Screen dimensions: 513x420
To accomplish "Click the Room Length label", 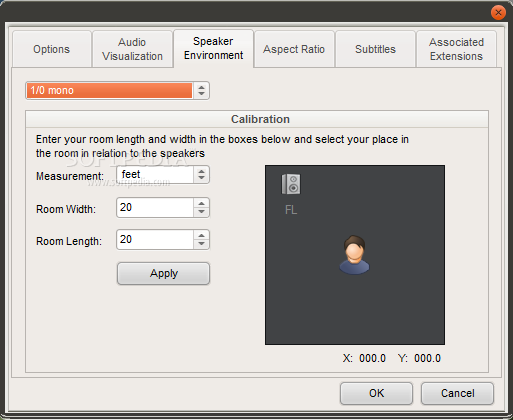I will click(x=69, y=241).
